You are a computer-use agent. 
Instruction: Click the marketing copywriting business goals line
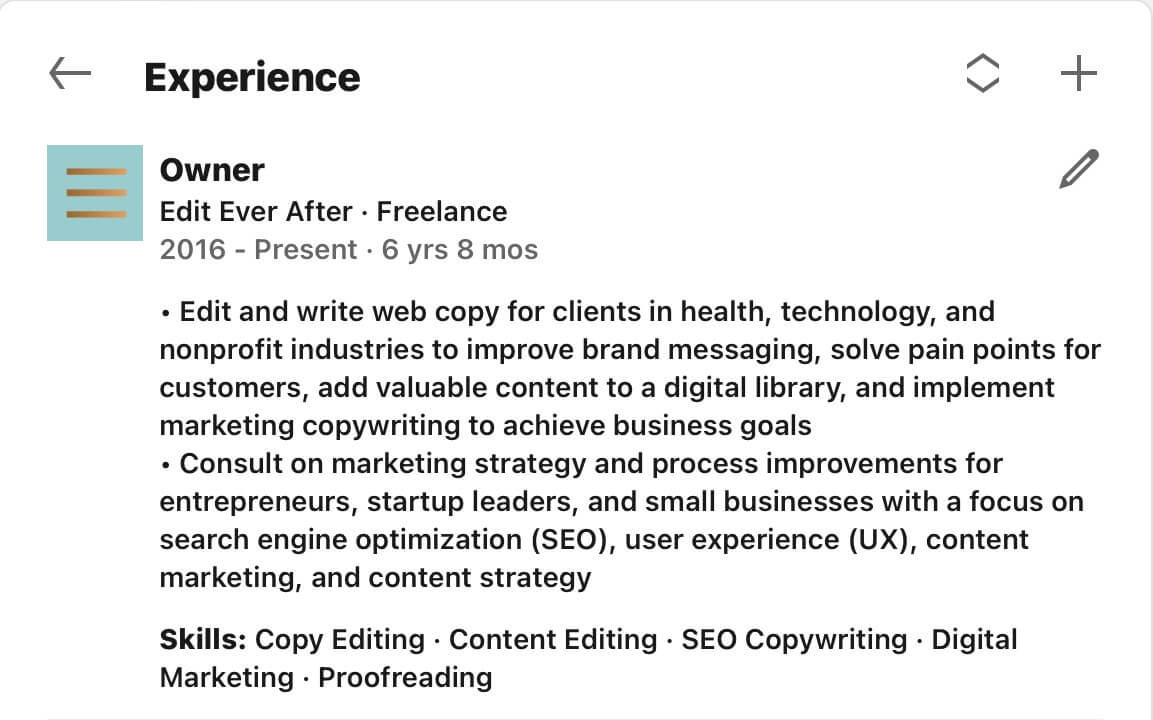coord(485,426)
